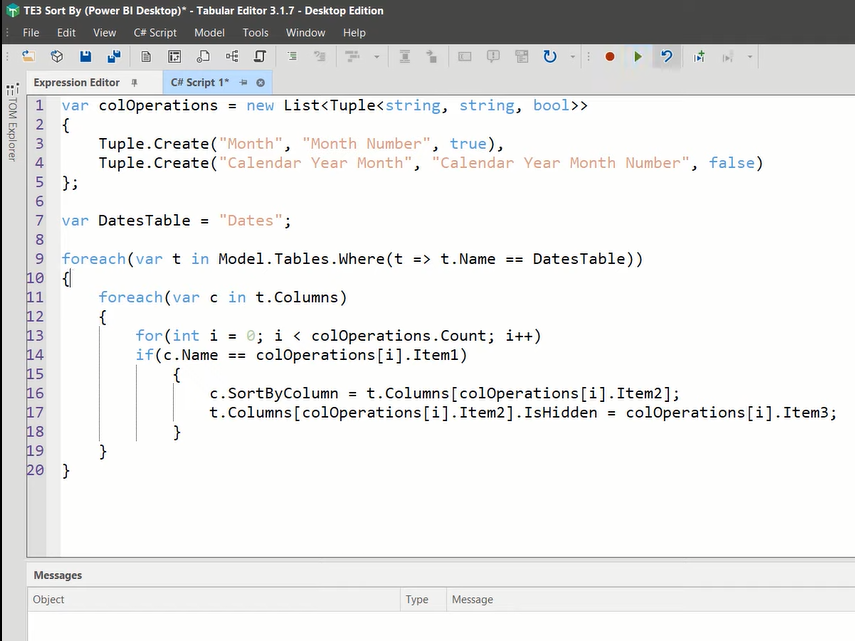Expand the TOM Explorer side panel
This screenshot has width=855, height=641.
pyautogui.click(x=12, y=123)
